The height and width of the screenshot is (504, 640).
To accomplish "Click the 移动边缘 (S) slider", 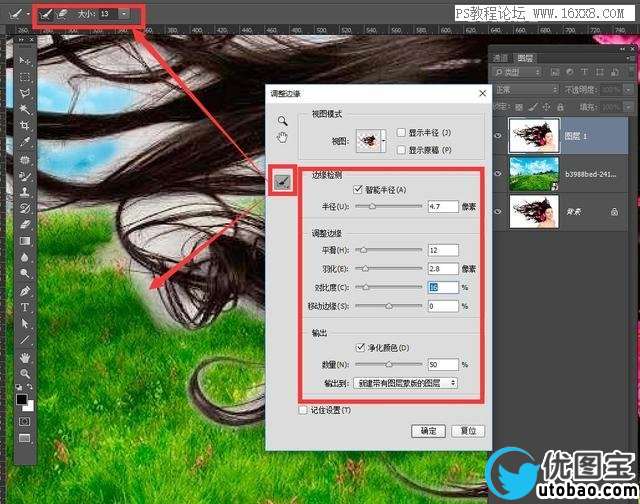I will pos(389,306).
